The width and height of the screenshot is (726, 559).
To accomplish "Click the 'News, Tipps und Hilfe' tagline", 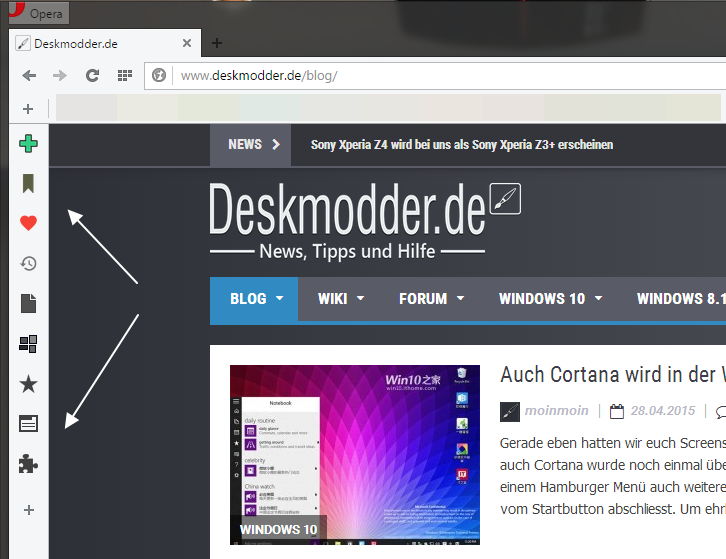I will (347, 251).
